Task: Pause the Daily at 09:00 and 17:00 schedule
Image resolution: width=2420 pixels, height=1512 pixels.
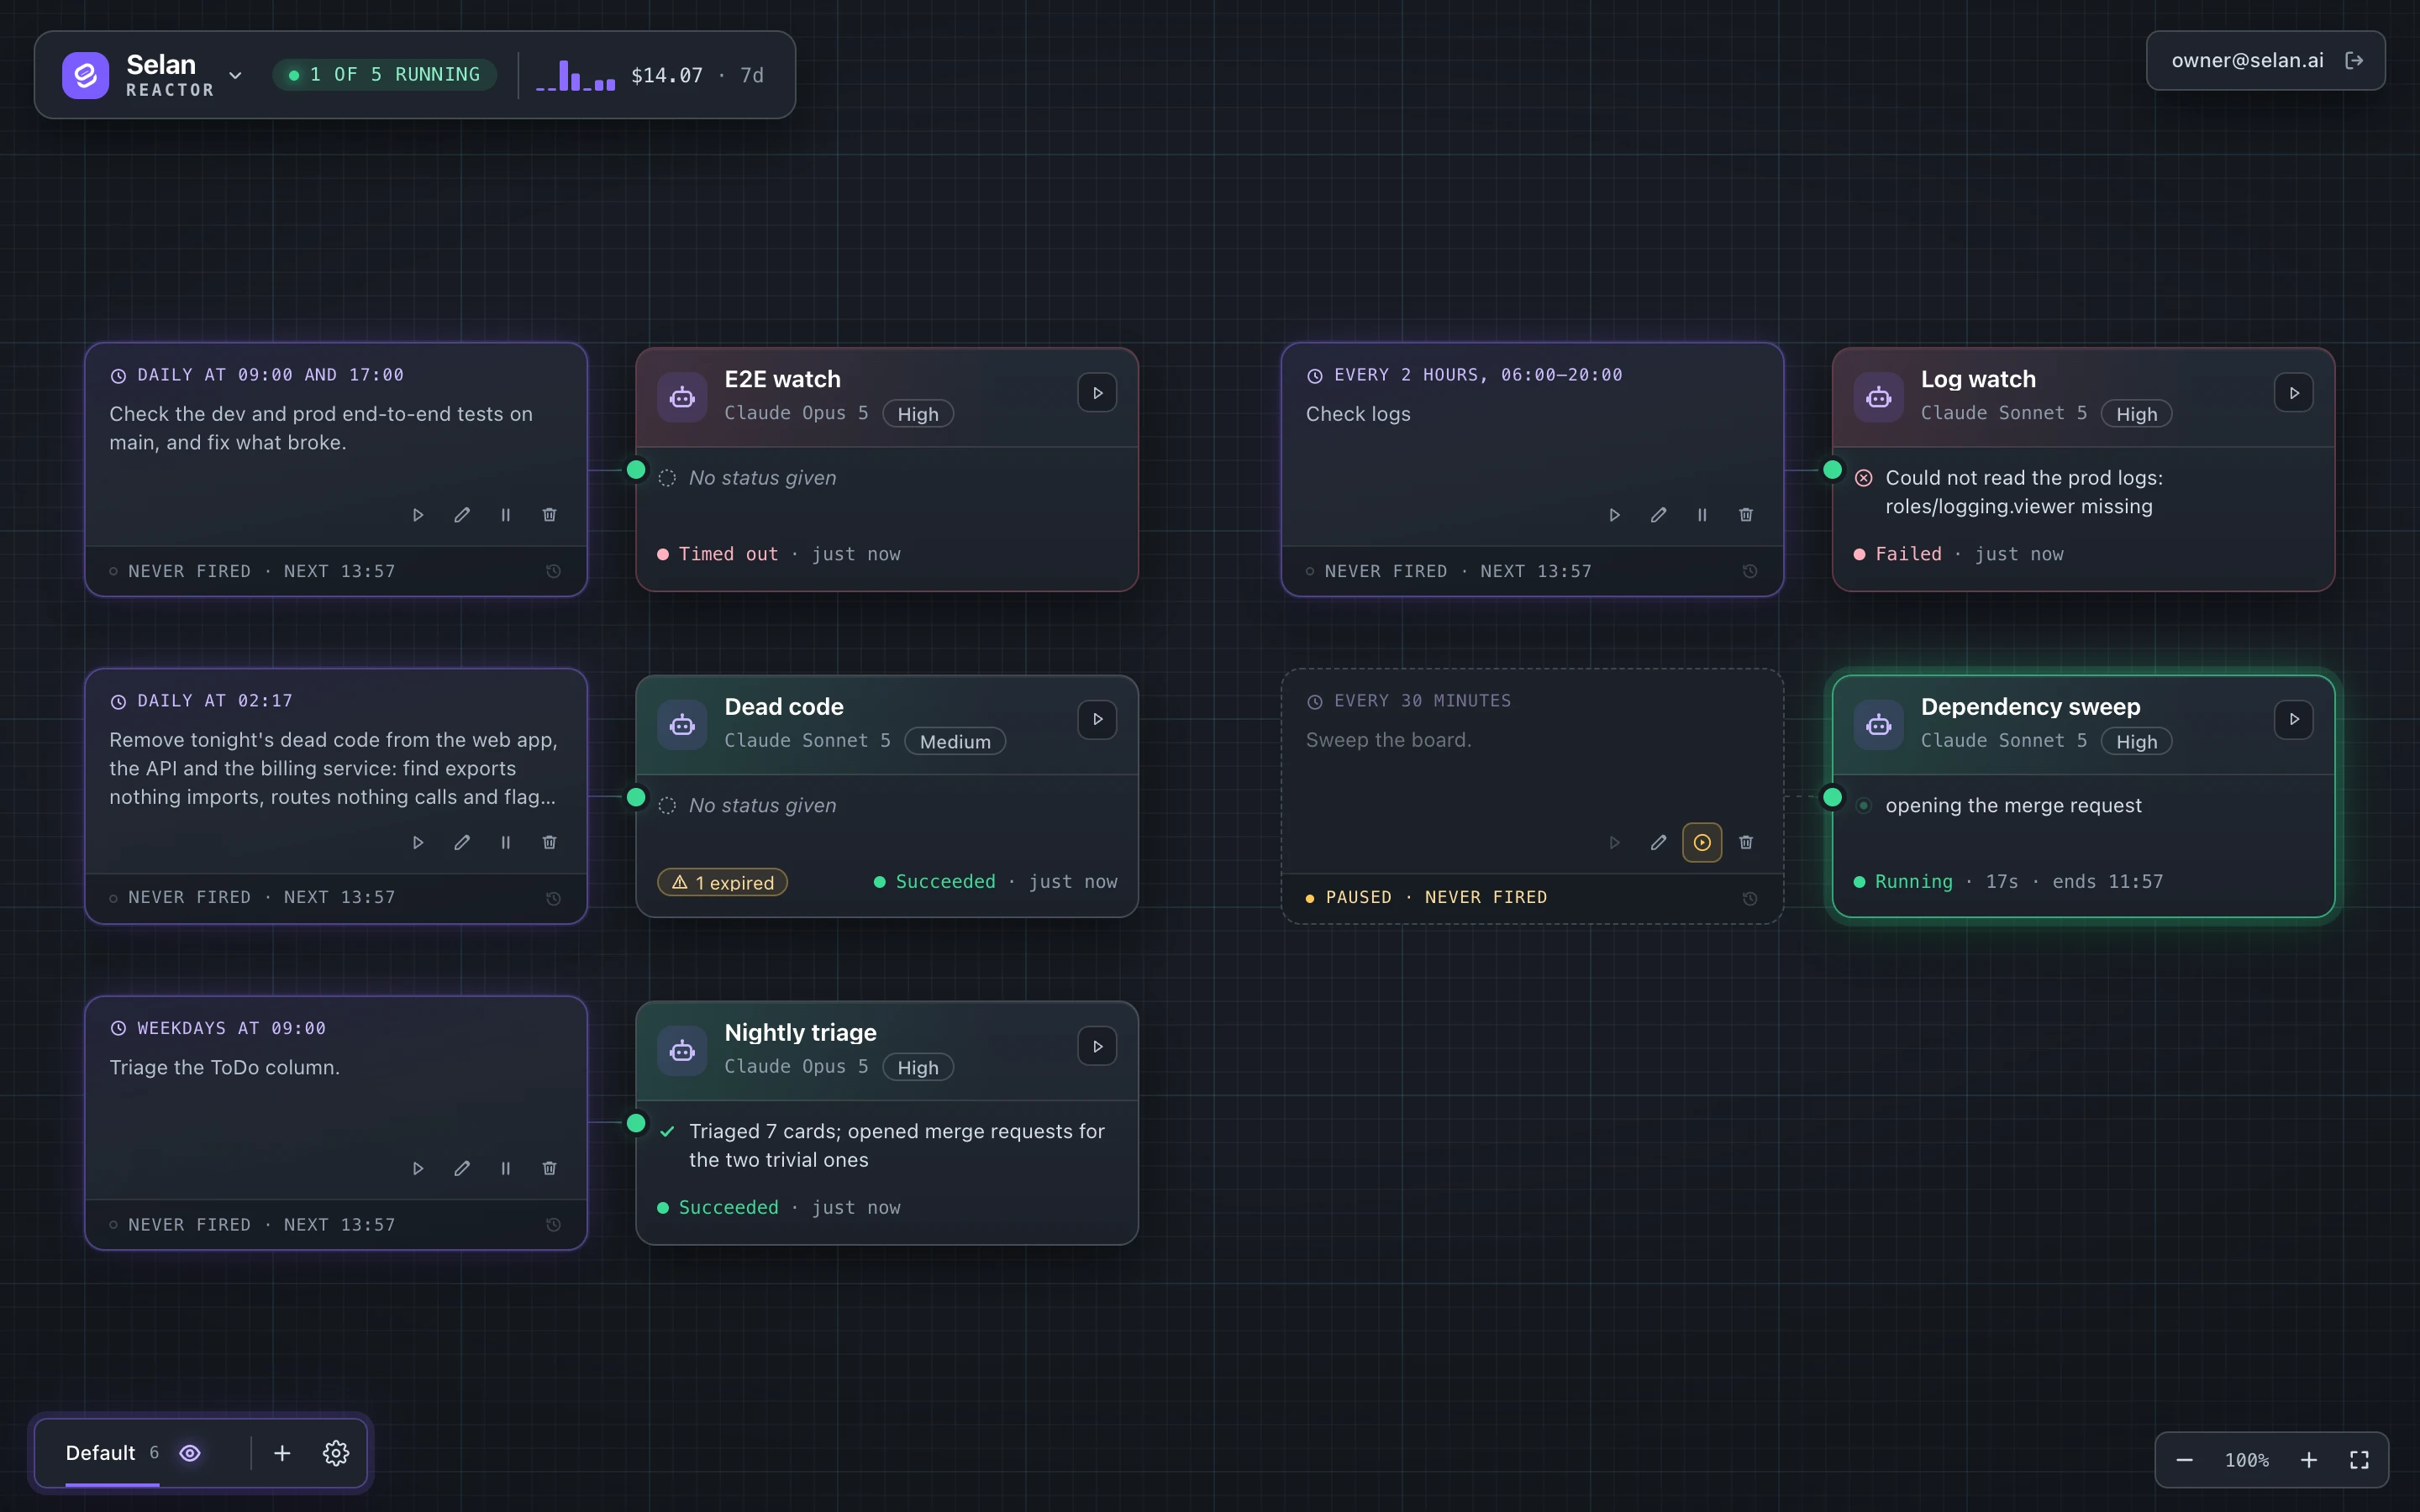Action: 505,515
